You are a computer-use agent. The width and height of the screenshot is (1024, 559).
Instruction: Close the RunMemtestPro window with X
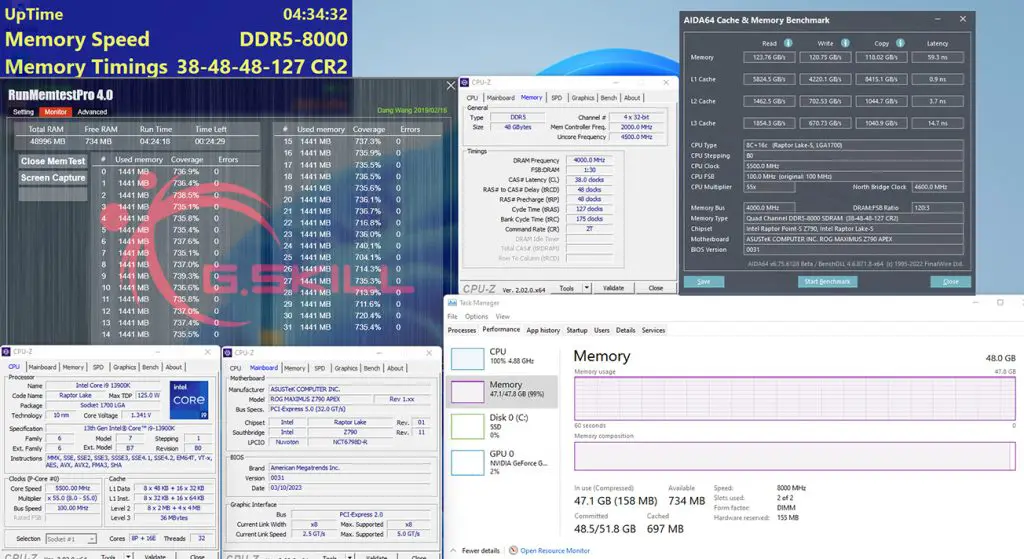(451, 86)
